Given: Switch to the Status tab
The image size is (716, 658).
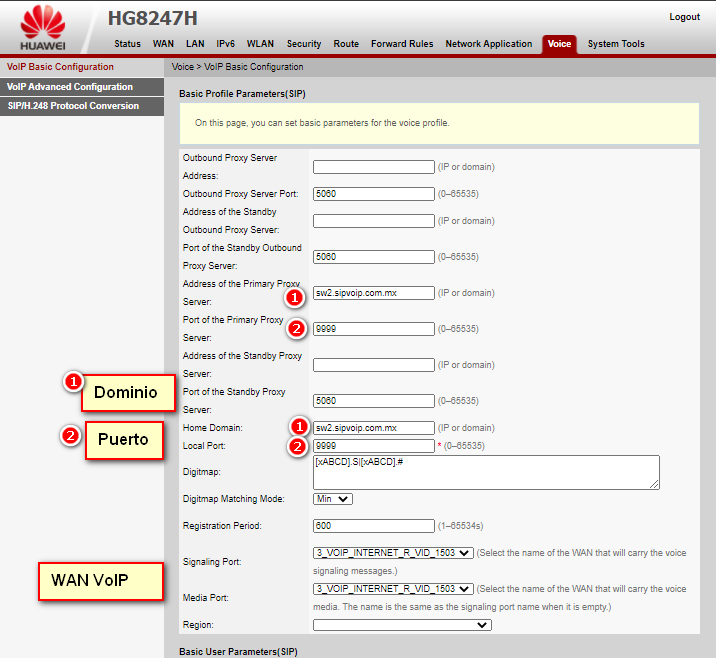Looking at the screenshot, I should pos(127,44).
